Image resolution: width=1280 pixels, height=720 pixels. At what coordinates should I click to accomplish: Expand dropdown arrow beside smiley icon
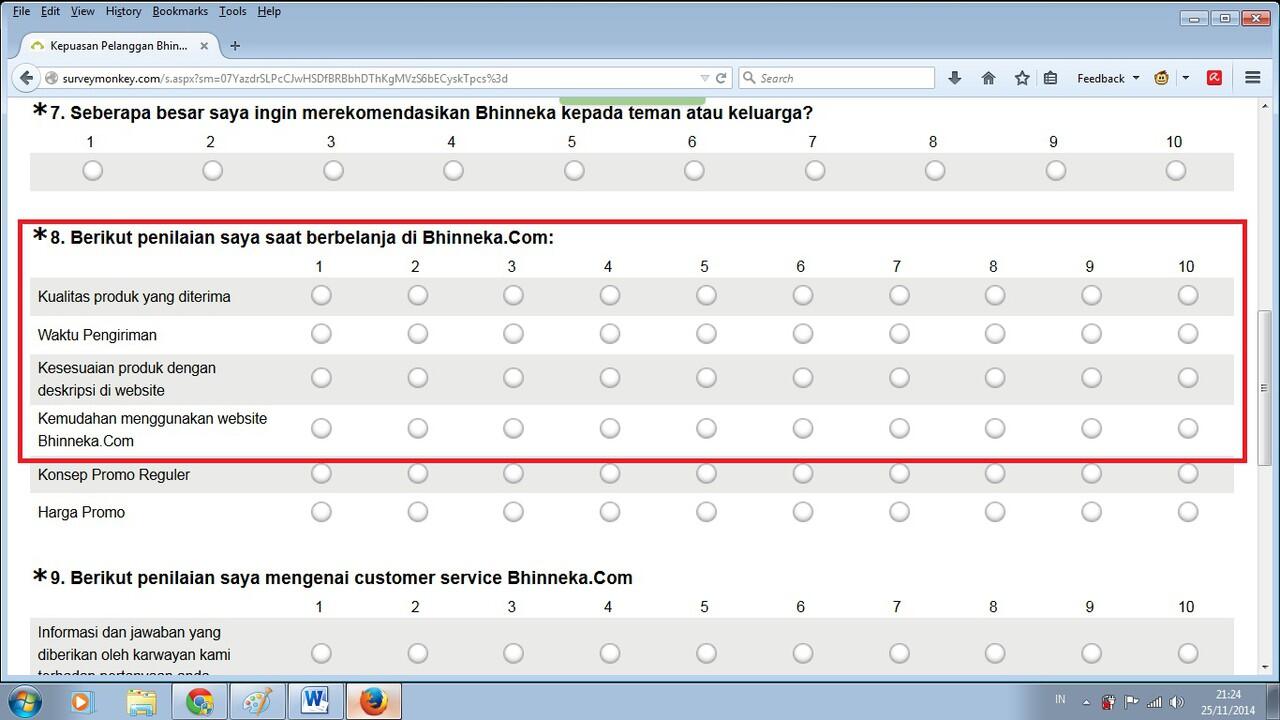coord(1185,78)
